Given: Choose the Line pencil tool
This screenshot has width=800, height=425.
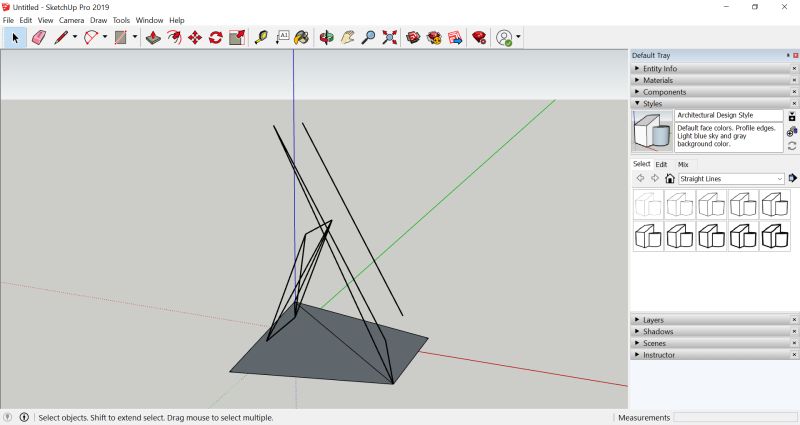Looking at the screenshot, I should point(61,38).
